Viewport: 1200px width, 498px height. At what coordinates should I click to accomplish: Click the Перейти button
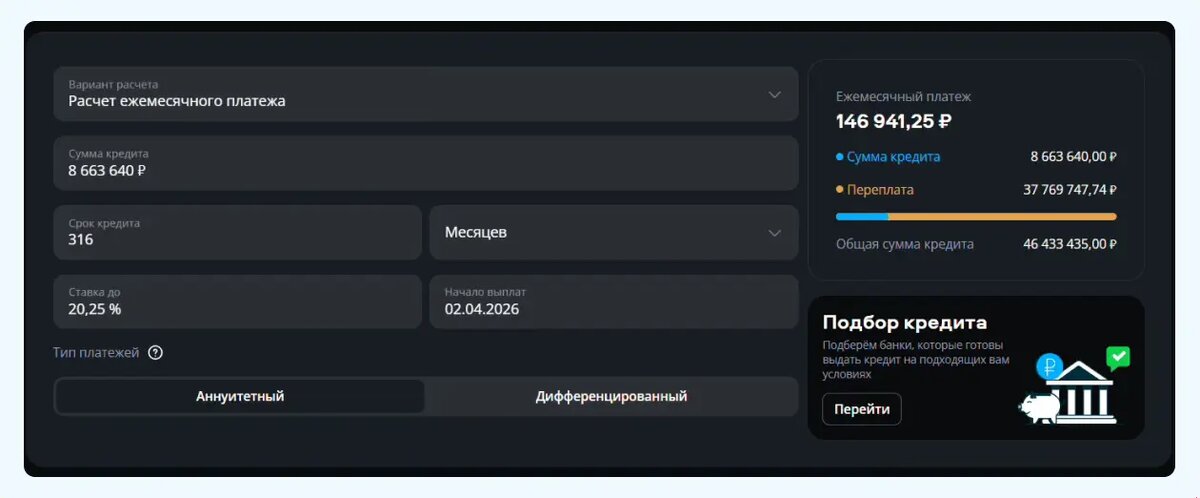[x=862, y=409]
